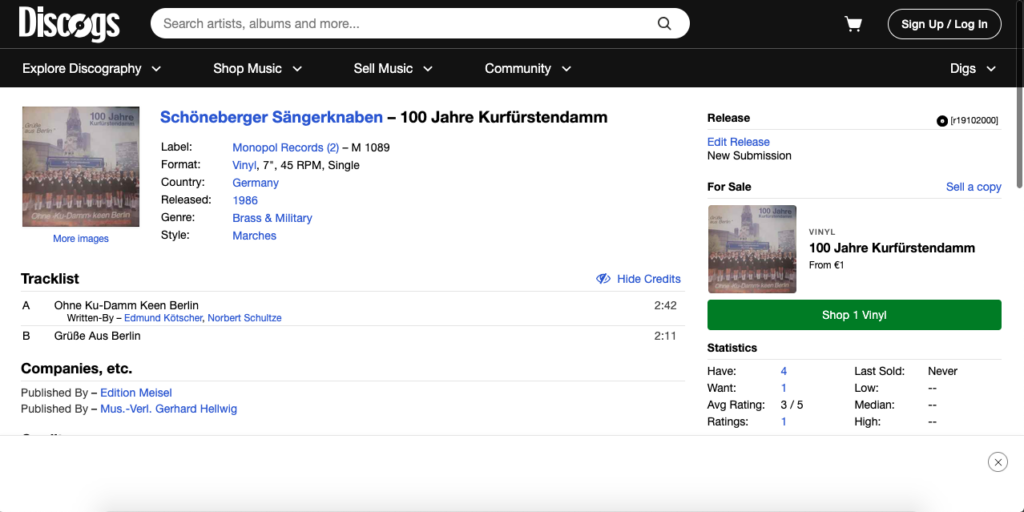The image size is (1024, 512).
Task: Click the Ratings count 1
Action: point(783,422)
